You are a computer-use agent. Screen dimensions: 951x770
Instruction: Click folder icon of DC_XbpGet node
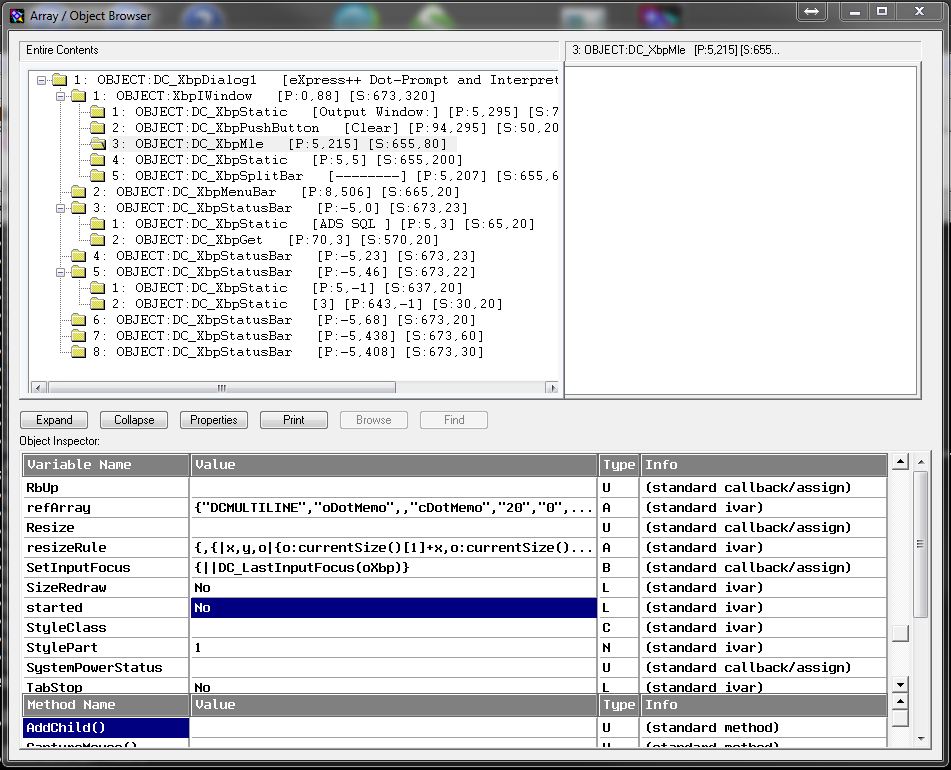97,240
